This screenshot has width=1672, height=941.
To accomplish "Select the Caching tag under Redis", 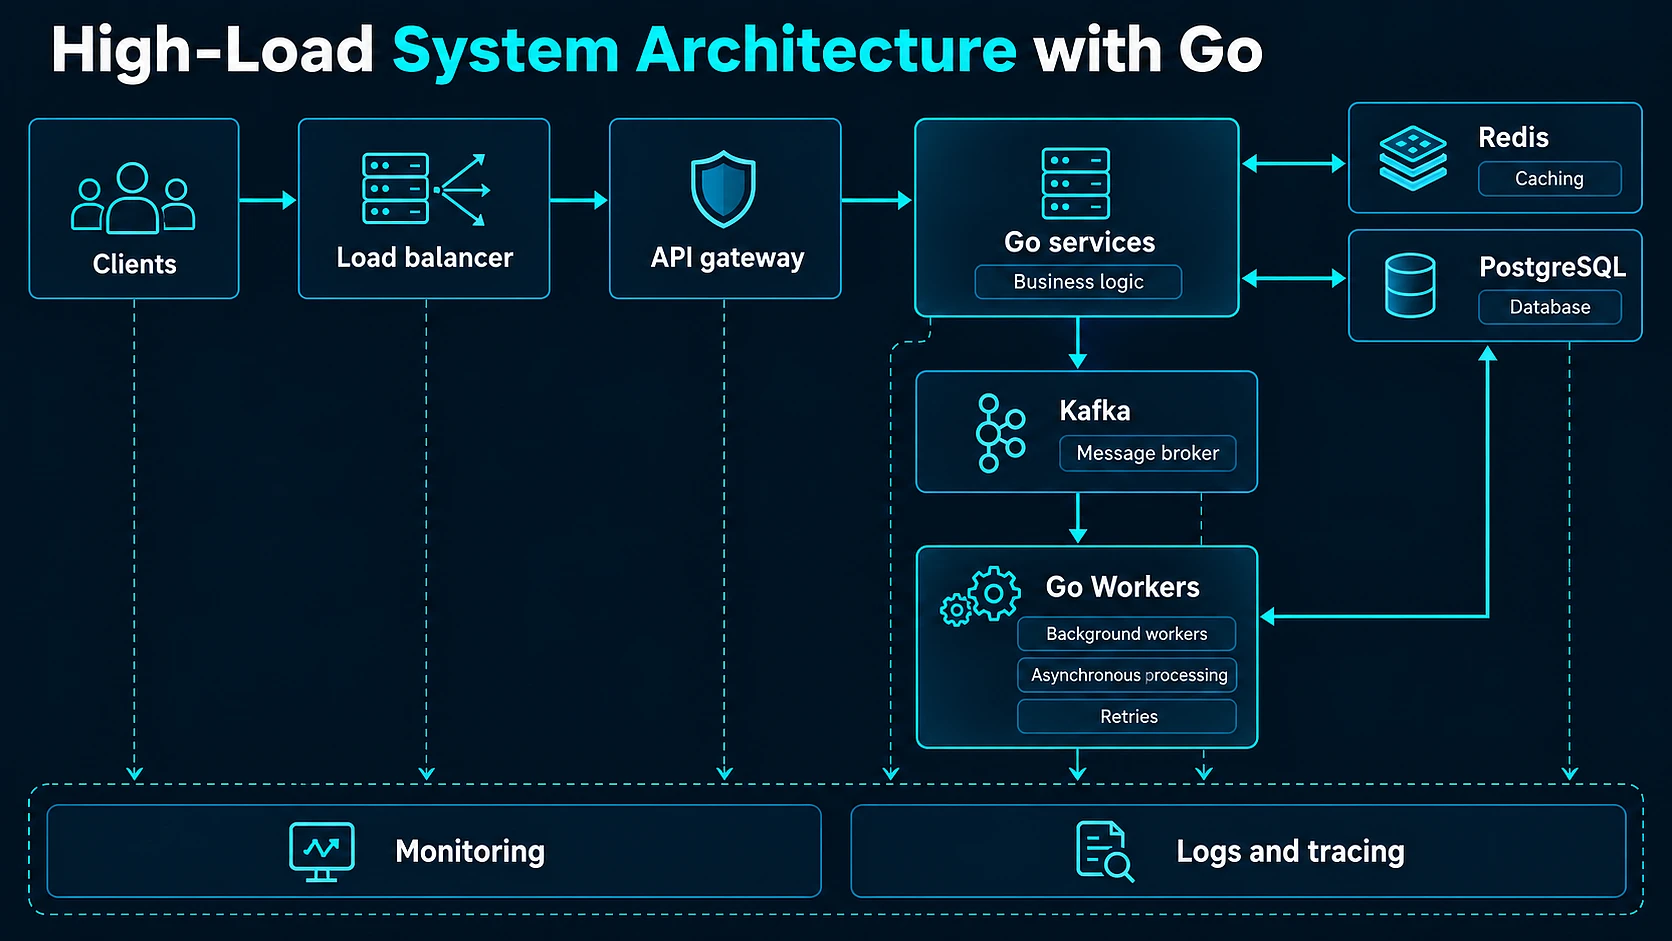I will tap(1549, 179).
